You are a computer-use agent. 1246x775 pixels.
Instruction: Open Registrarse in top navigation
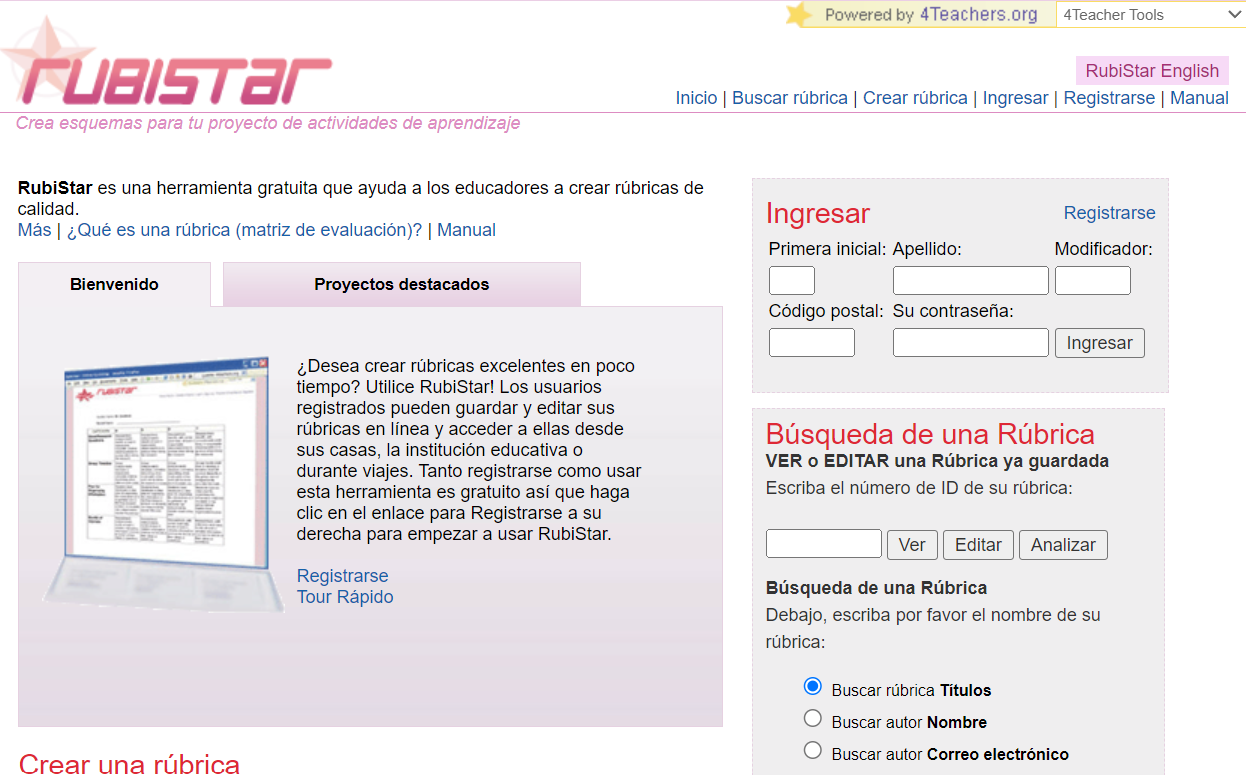tap(1109, 98)
